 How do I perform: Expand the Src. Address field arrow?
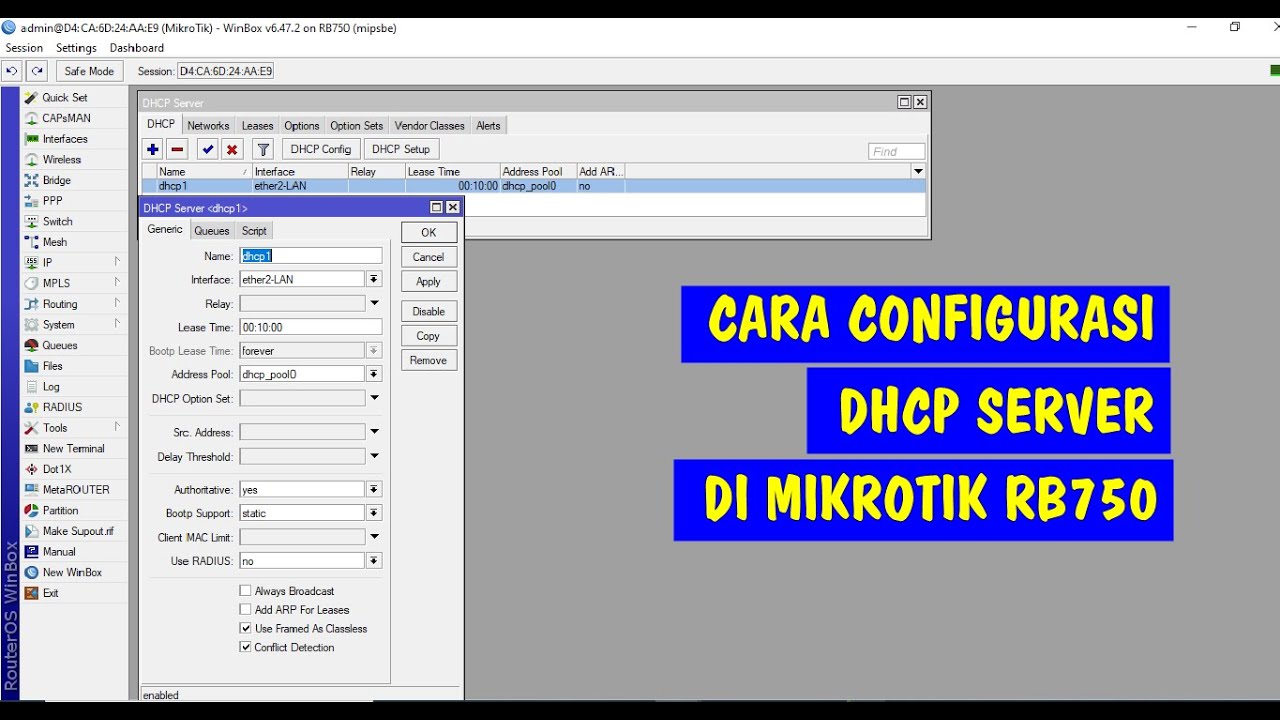(374, 432)
